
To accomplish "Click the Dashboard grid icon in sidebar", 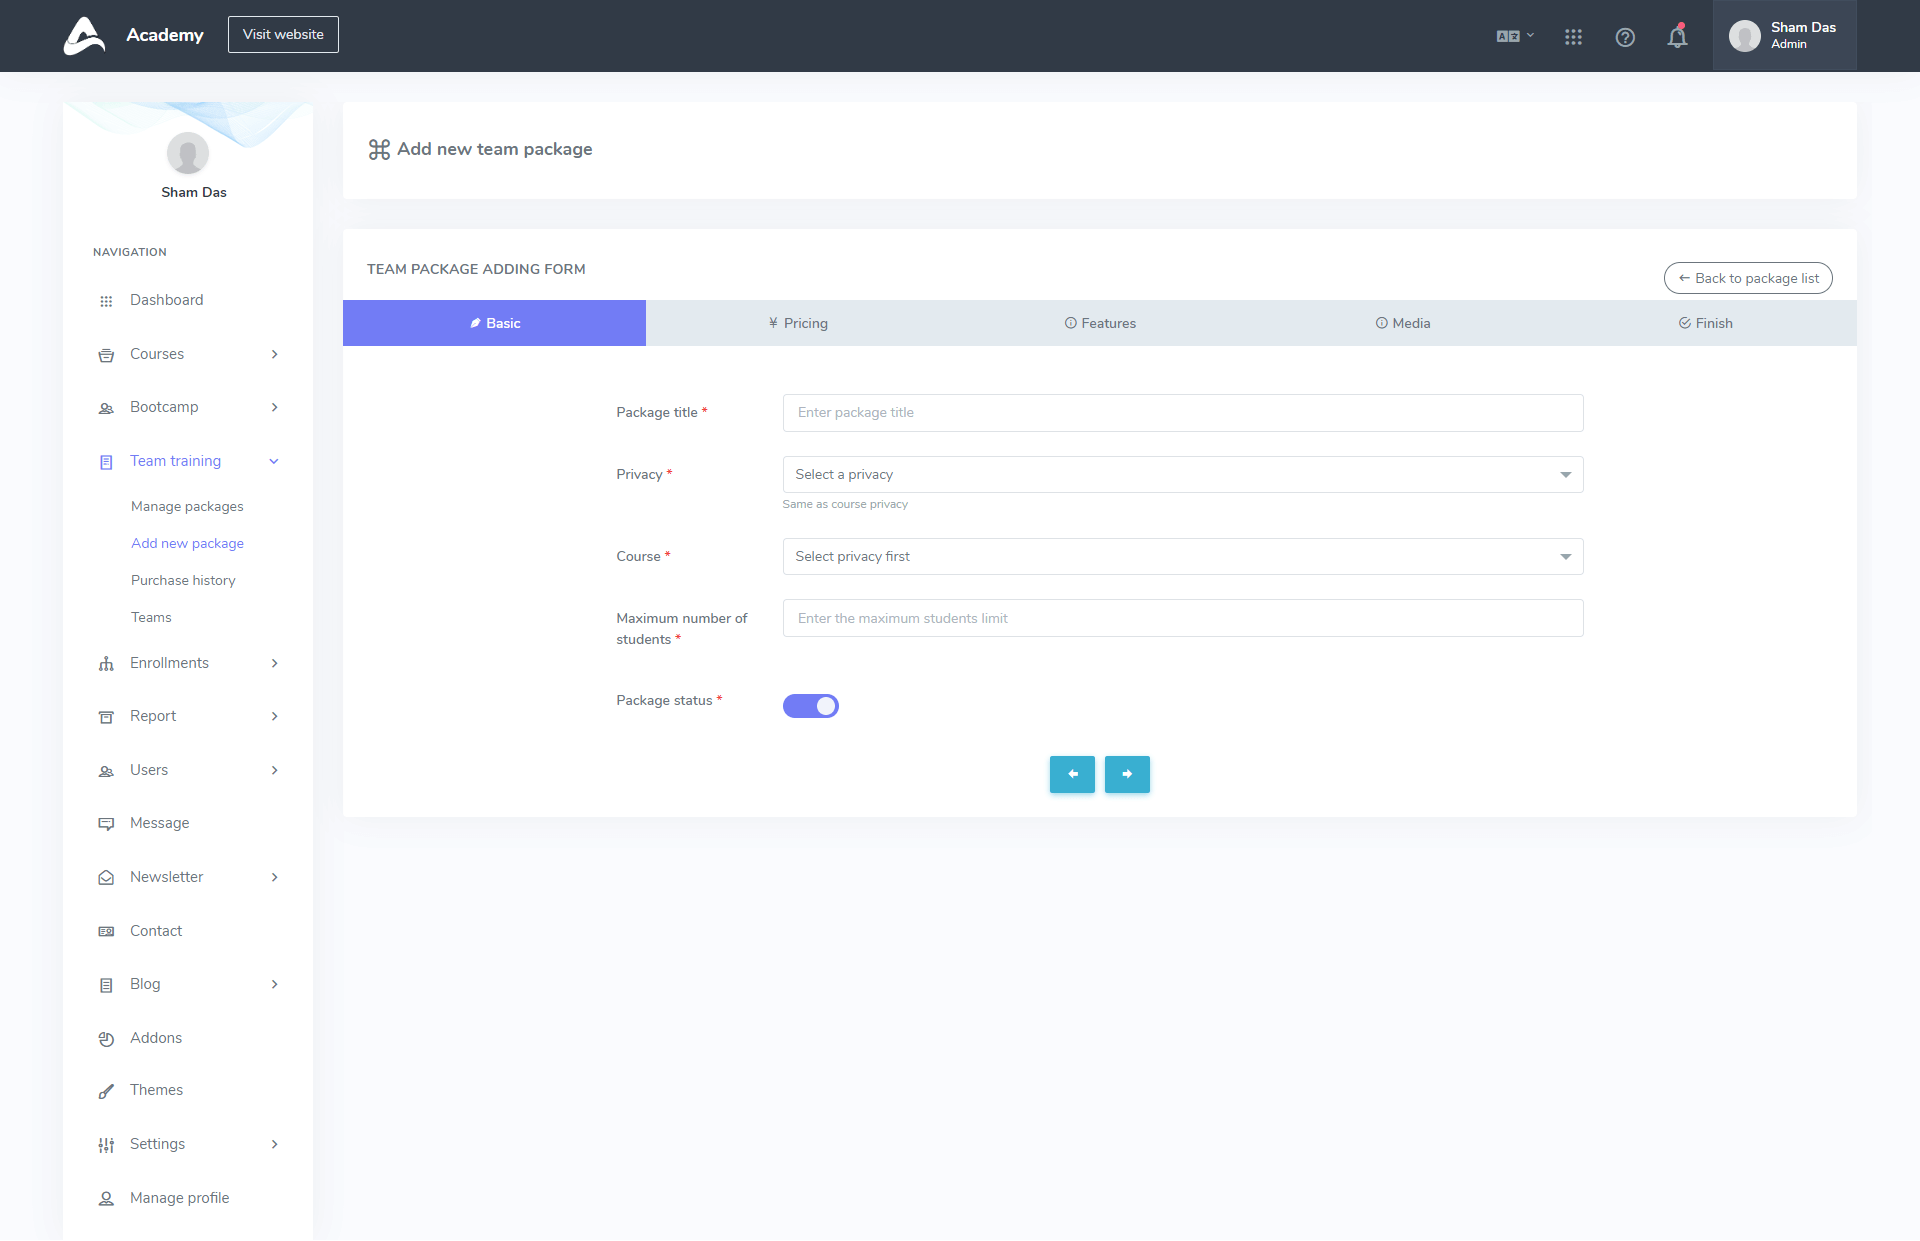I will click(106, 301).
